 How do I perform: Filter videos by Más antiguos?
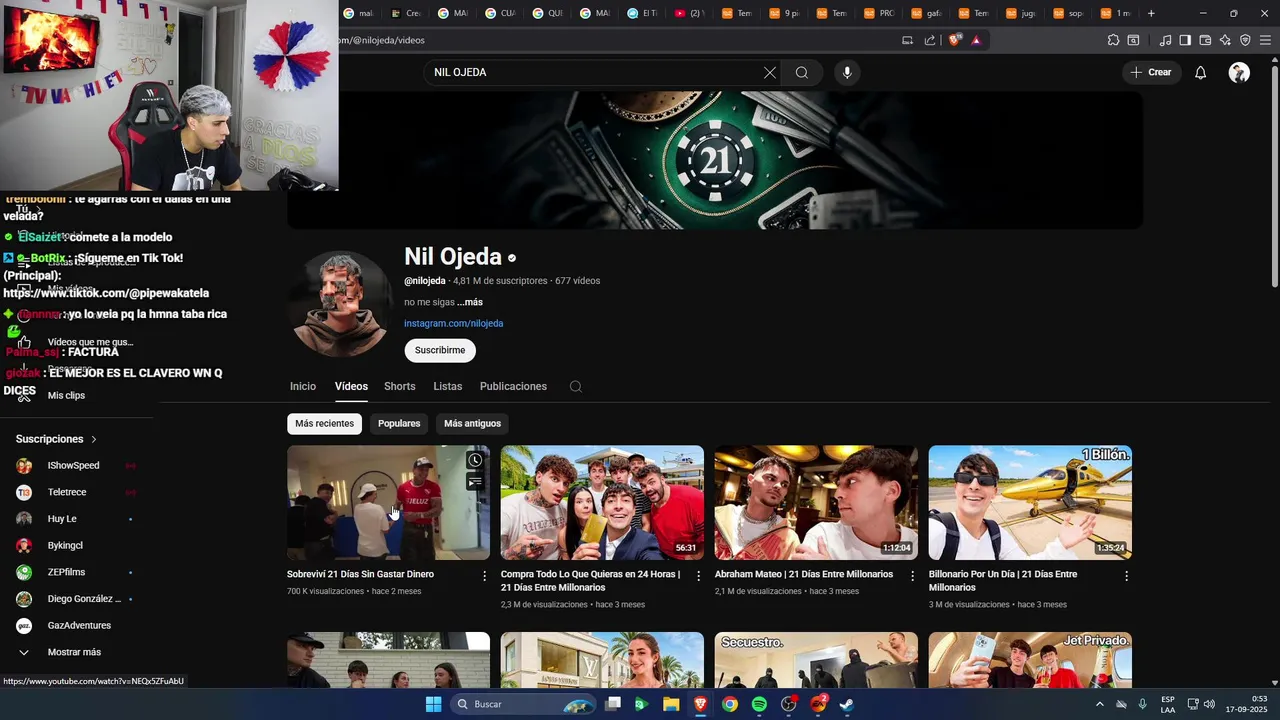(472, 423)
